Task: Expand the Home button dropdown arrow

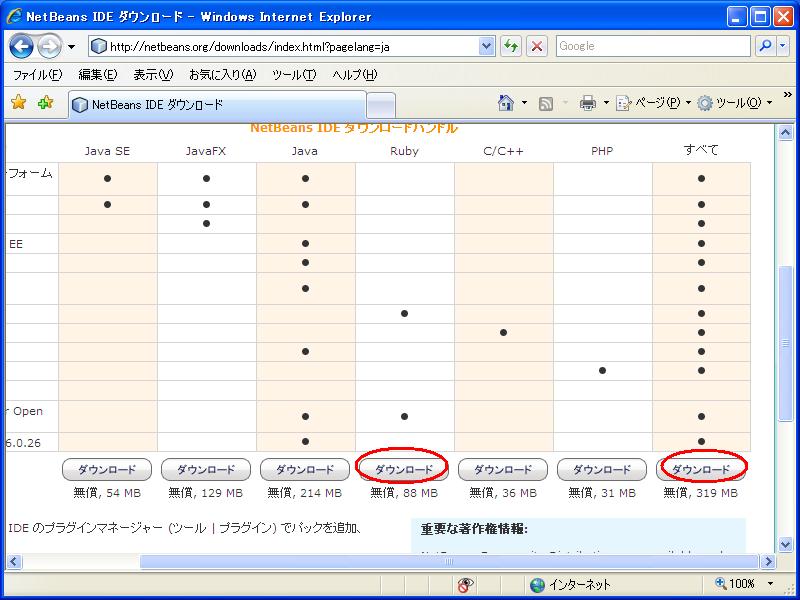Action: pyautogui.click(x=524, y=103)
